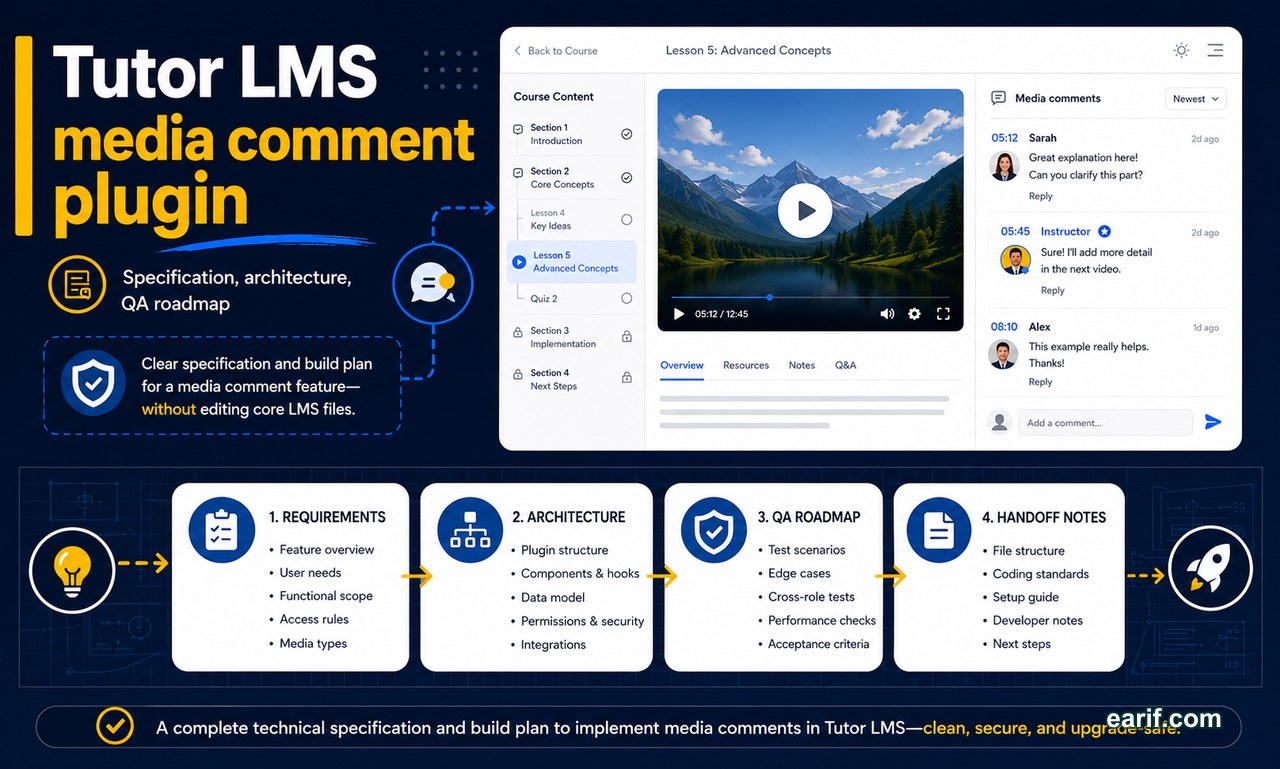Image resolution: width=1280 pixels, height=769 pixels.
Task: Reply to Sarah's comment
Action: point(1041,196)
